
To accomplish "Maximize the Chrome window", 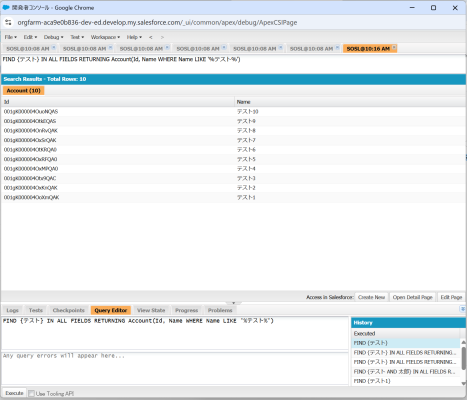I will tap(433, 8).
